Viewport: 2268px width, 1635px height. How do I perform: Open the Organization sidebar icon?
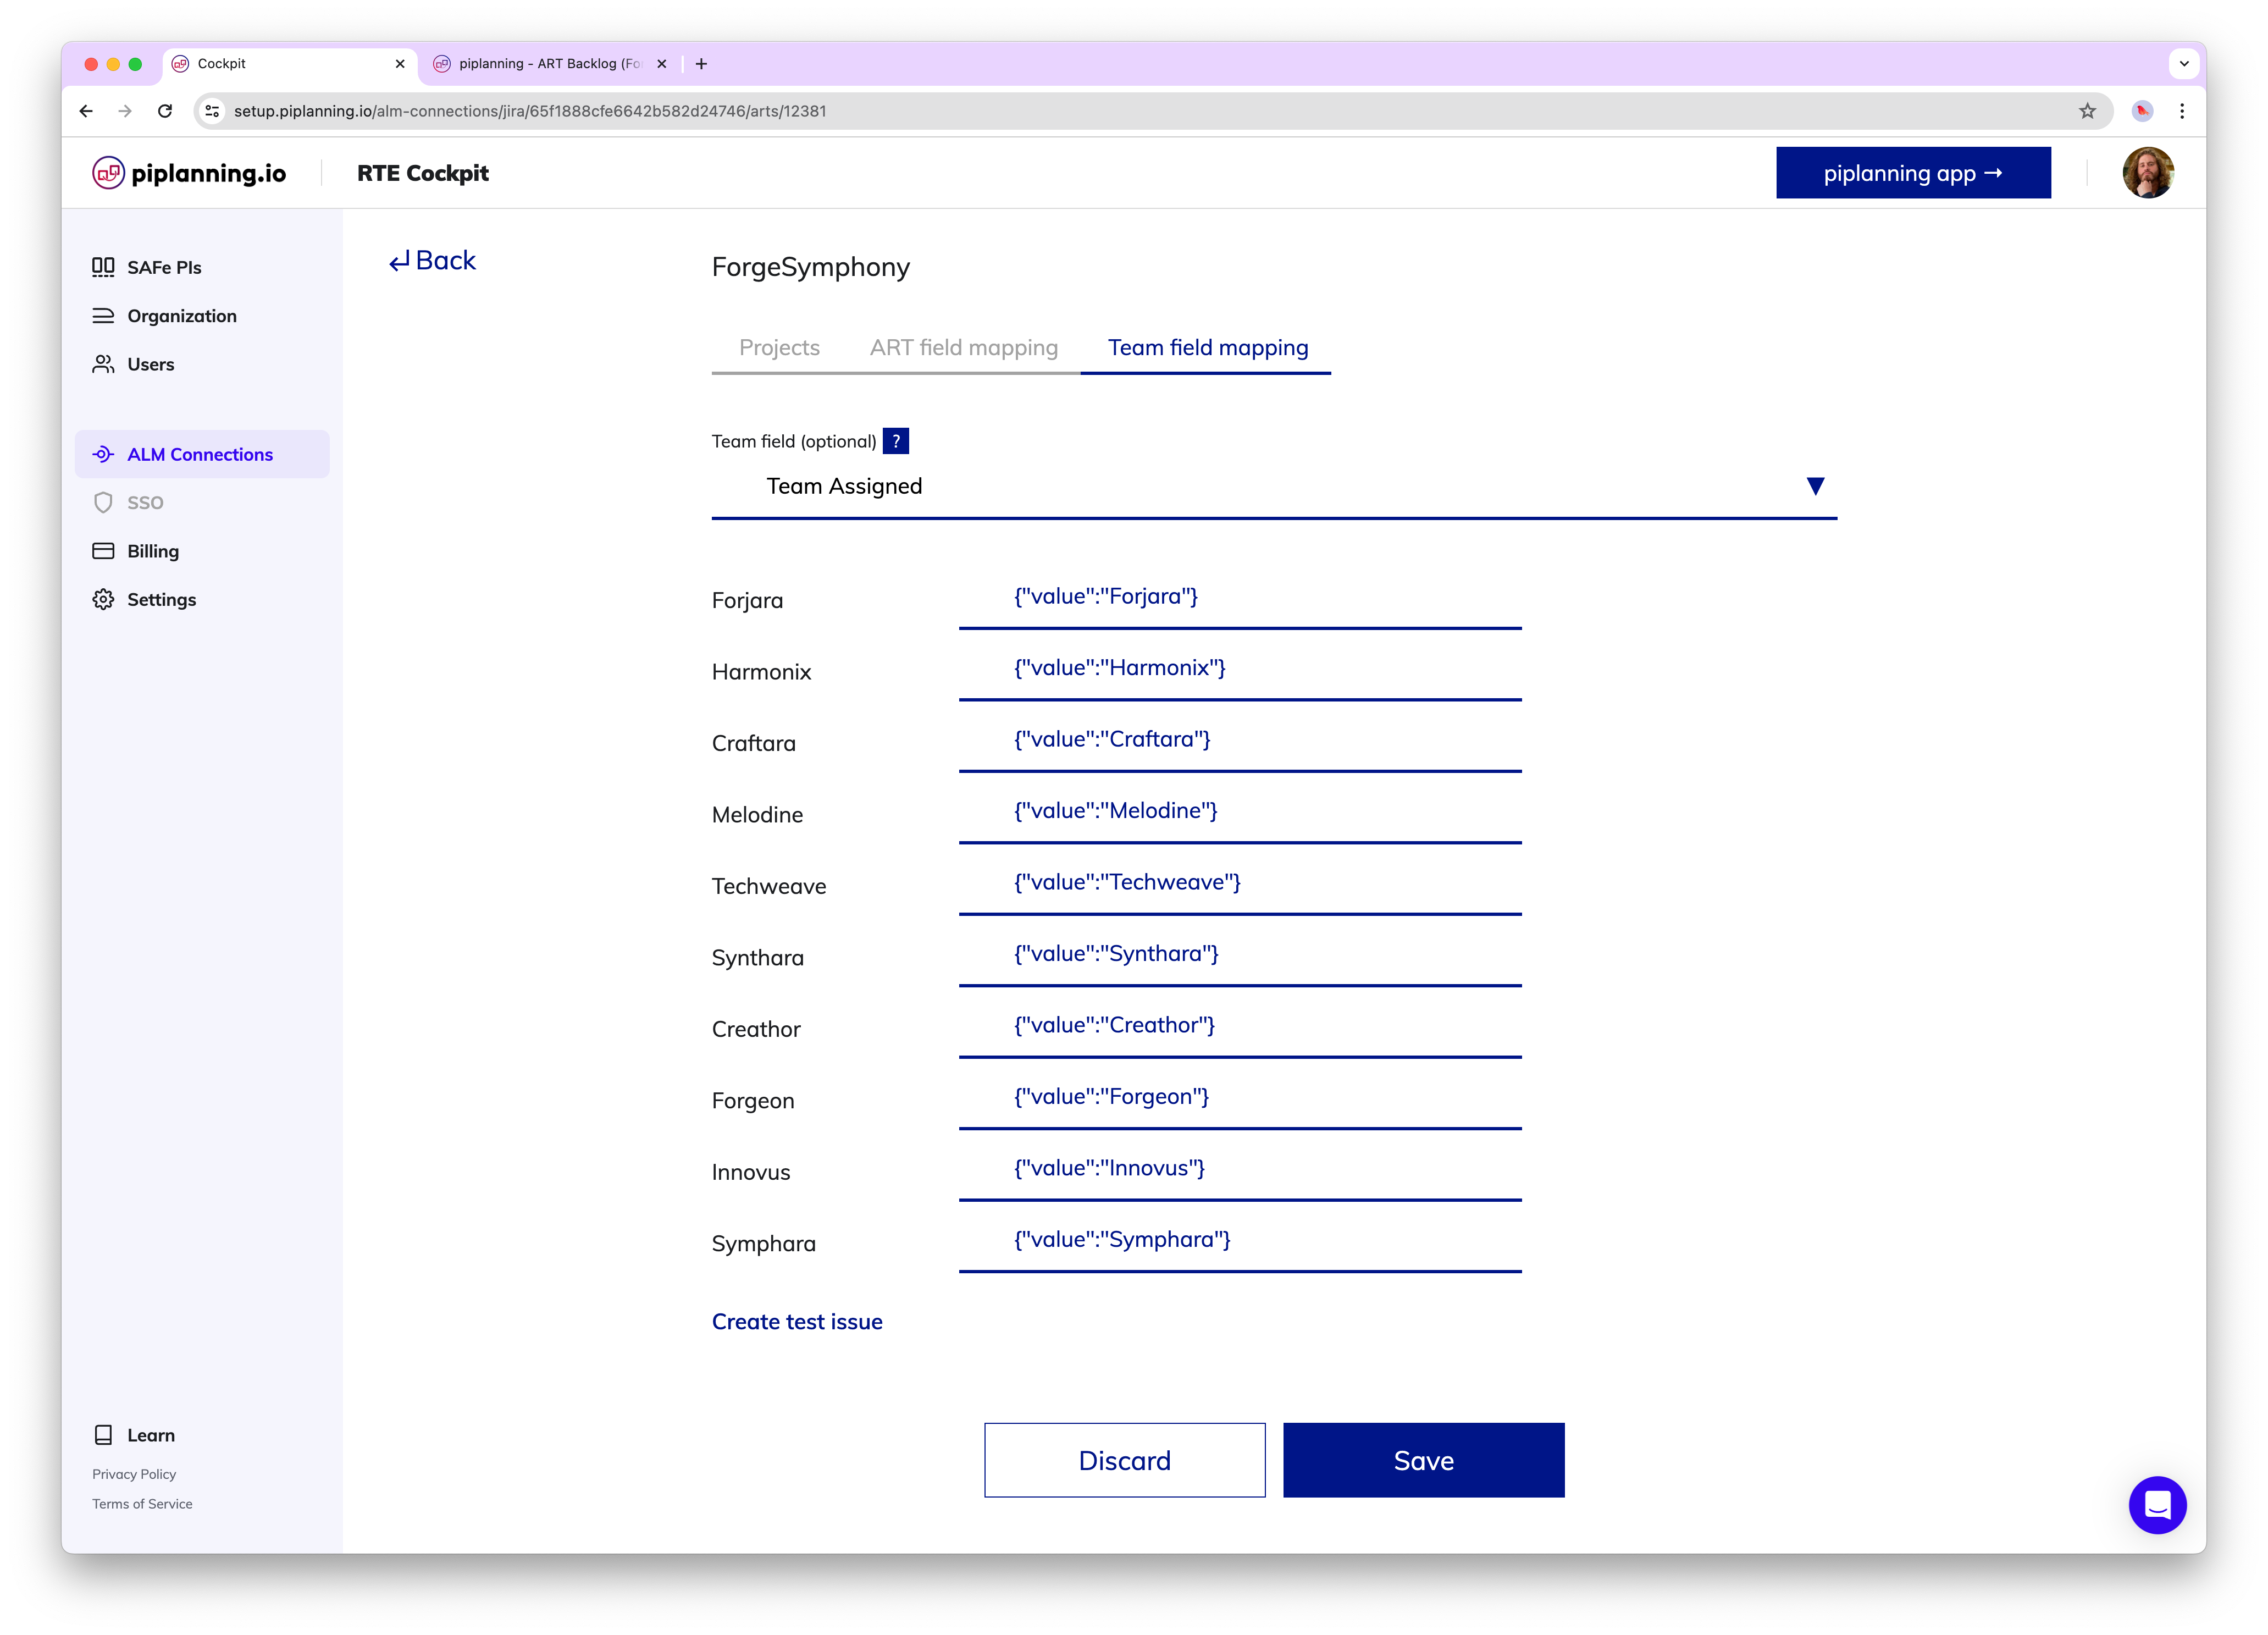click(x=103, y=316)
